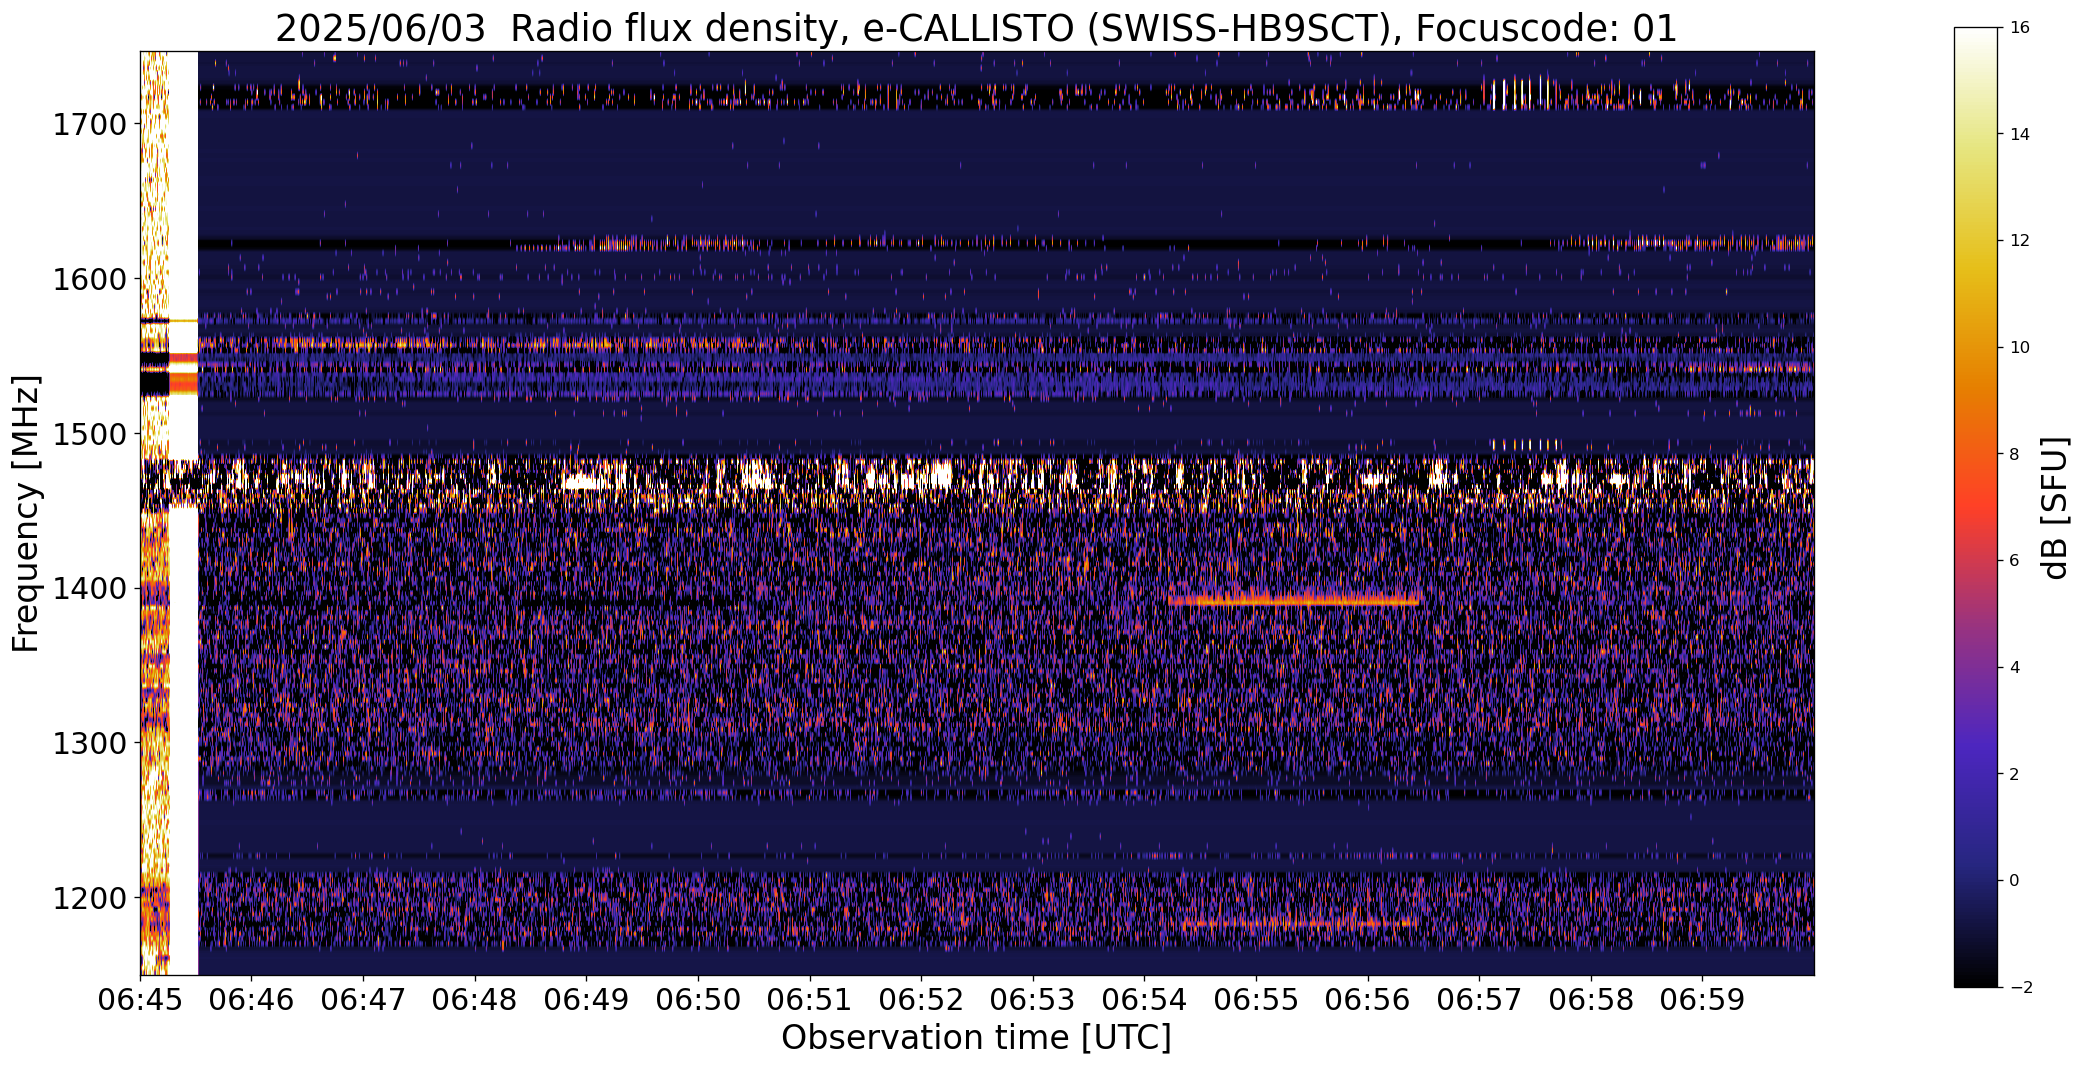Click the 1200 frequency tick label
The image size is (2085, 1067).
(89, 898)
